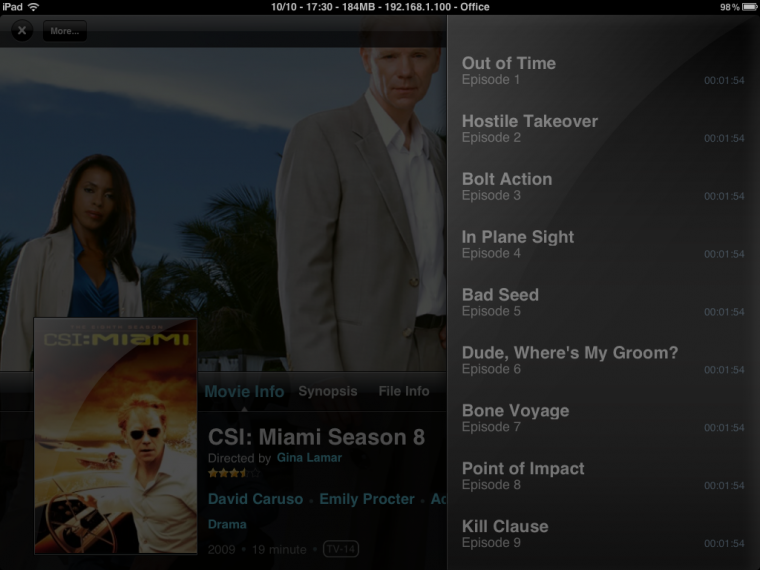Screen dimensions: 760x570
Task: Tap the TV-14 rating badge
Action: [341, 549]
